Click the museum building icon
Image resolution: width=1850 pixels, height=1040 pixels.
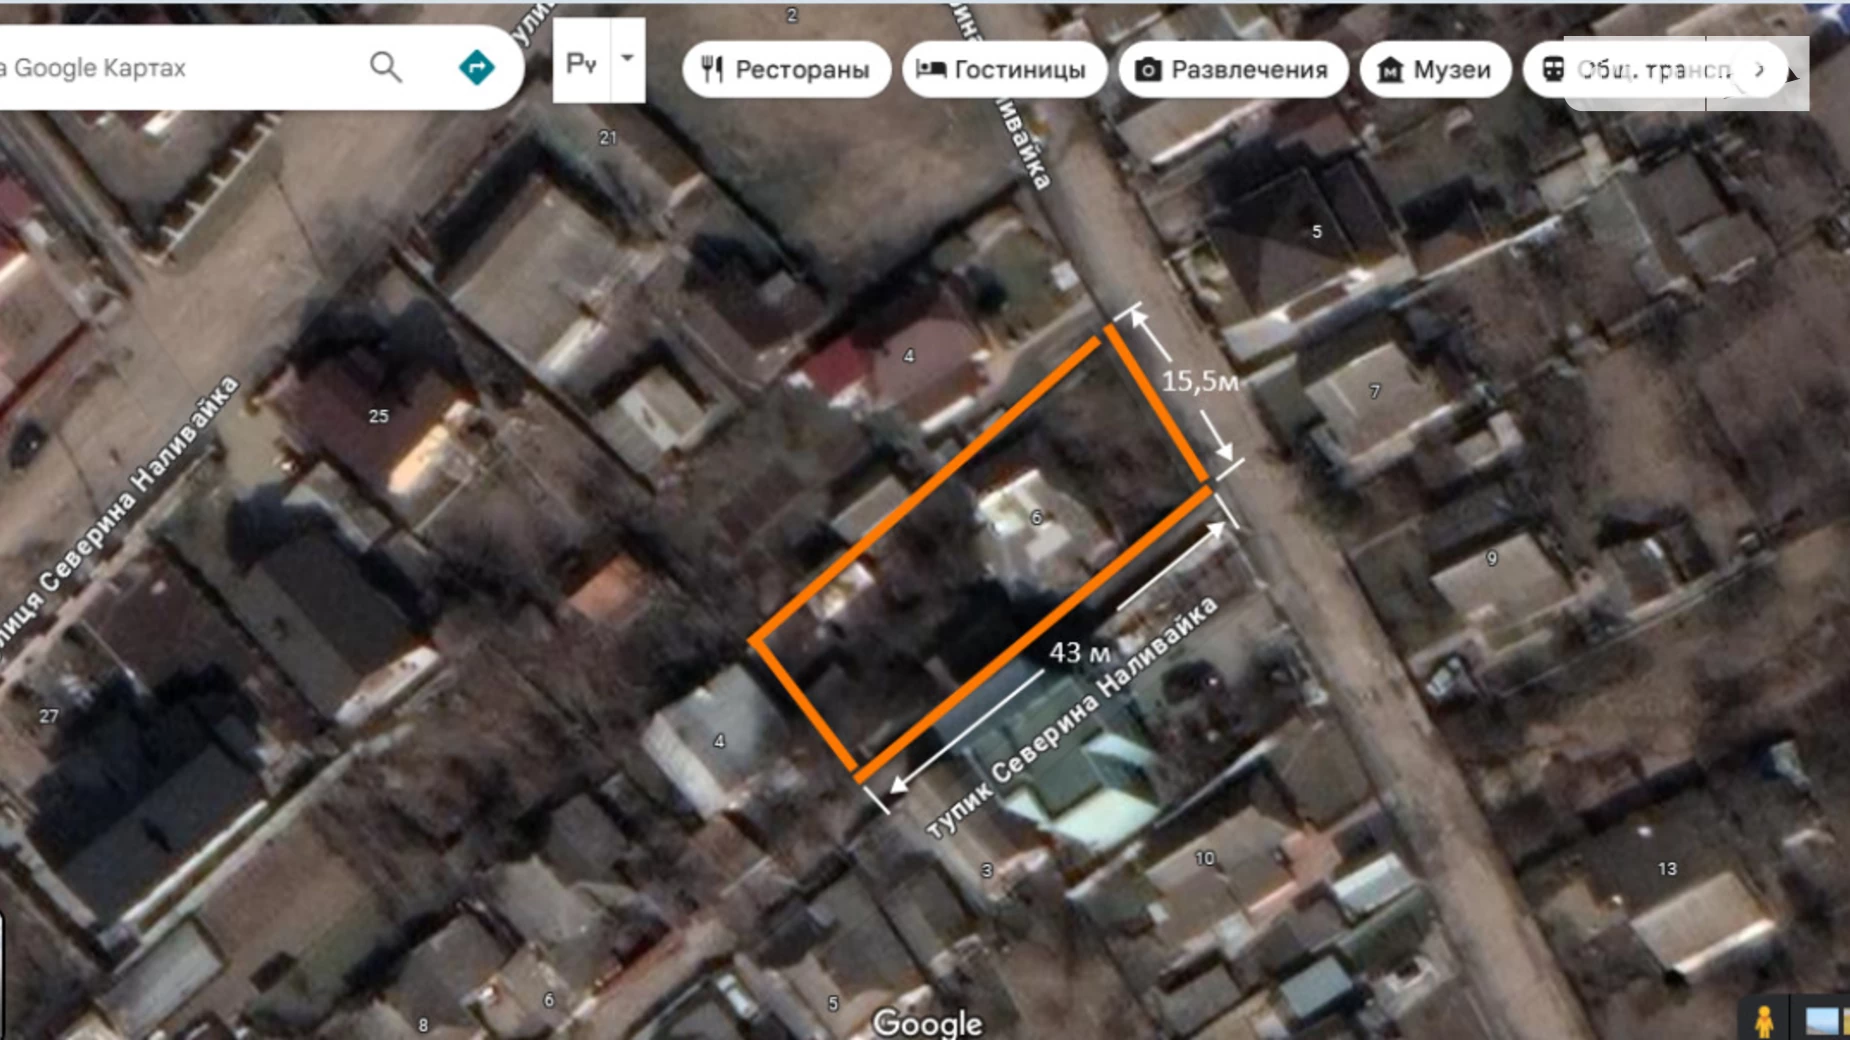(x=1390, y=69)
